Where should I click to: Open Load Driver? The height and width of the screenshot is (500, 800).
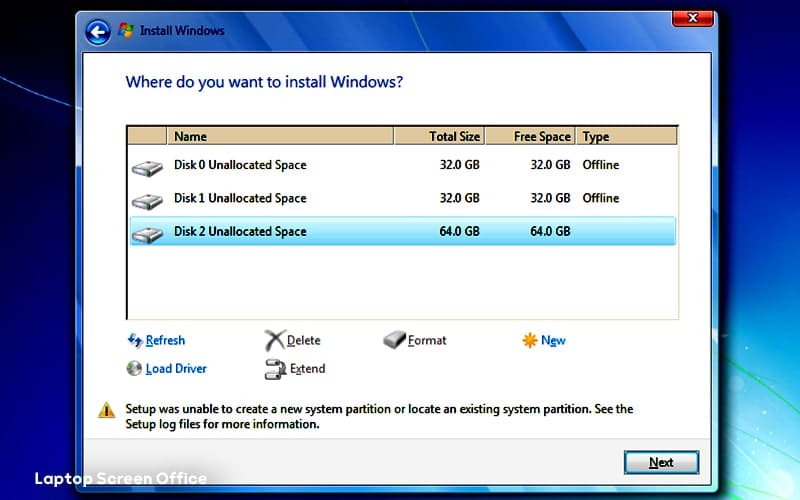tap(176, 368)
